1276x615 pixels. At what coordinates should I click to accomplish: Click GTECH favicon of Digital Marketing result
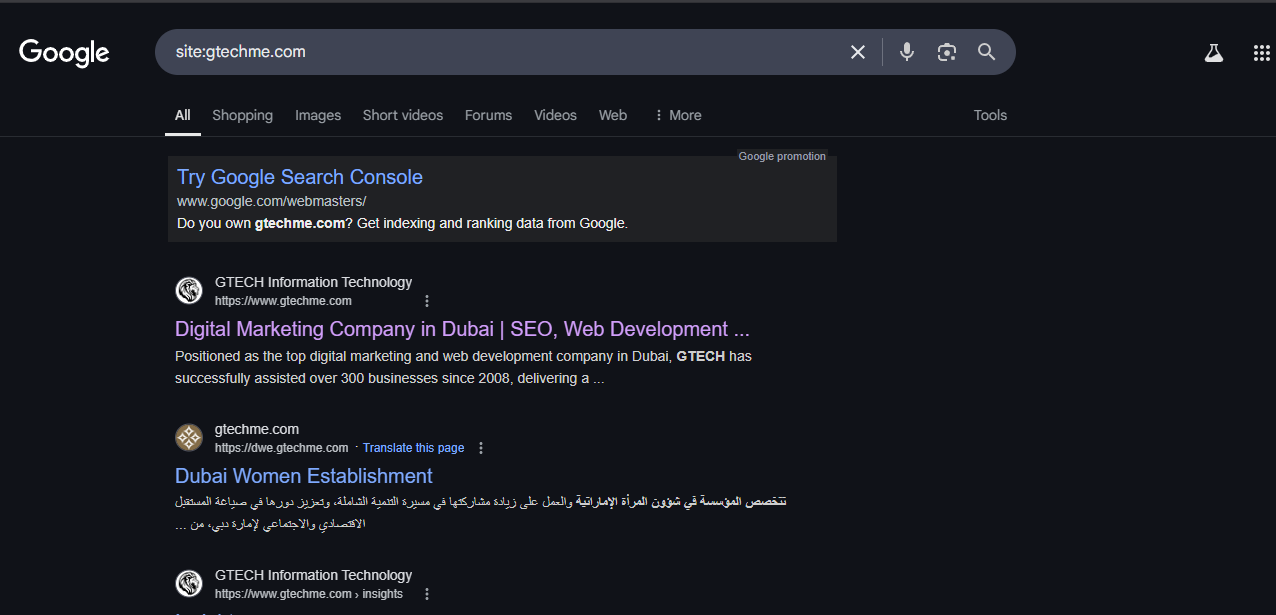click(x=189, y=291)
